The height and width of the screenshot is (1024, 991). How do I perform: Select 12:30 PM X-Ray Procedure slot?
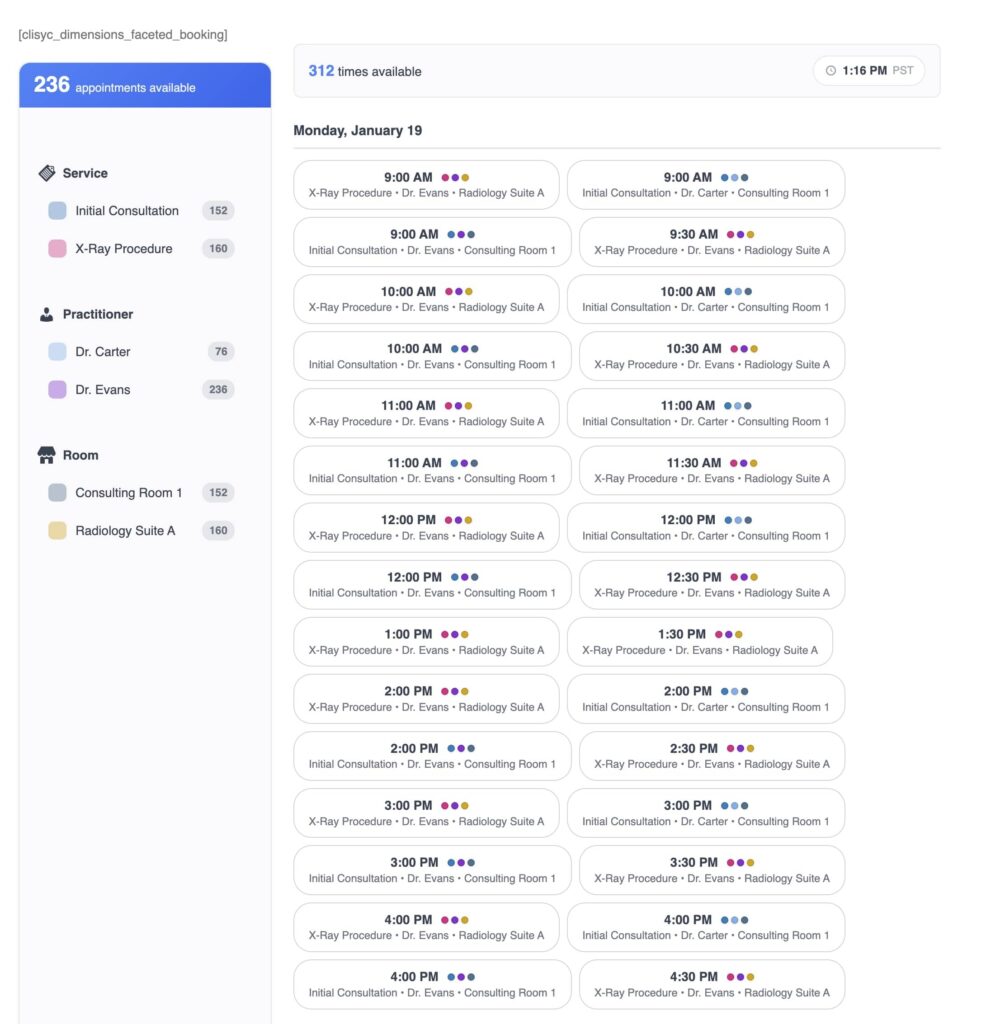711,585
